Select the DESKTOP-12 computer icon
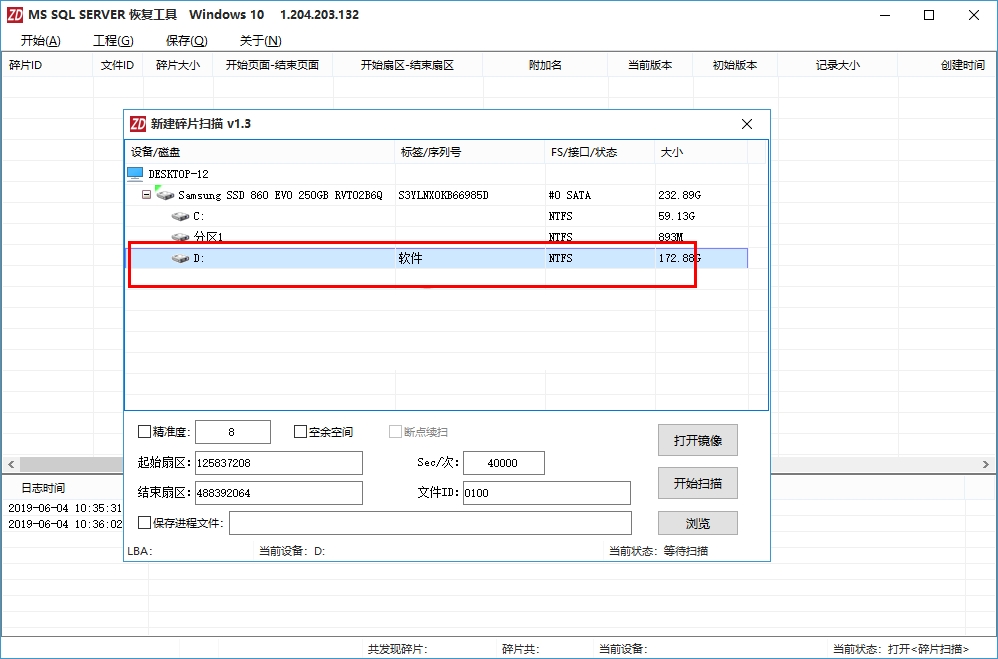The image size is (998, 659). click(x=135, y=174)
